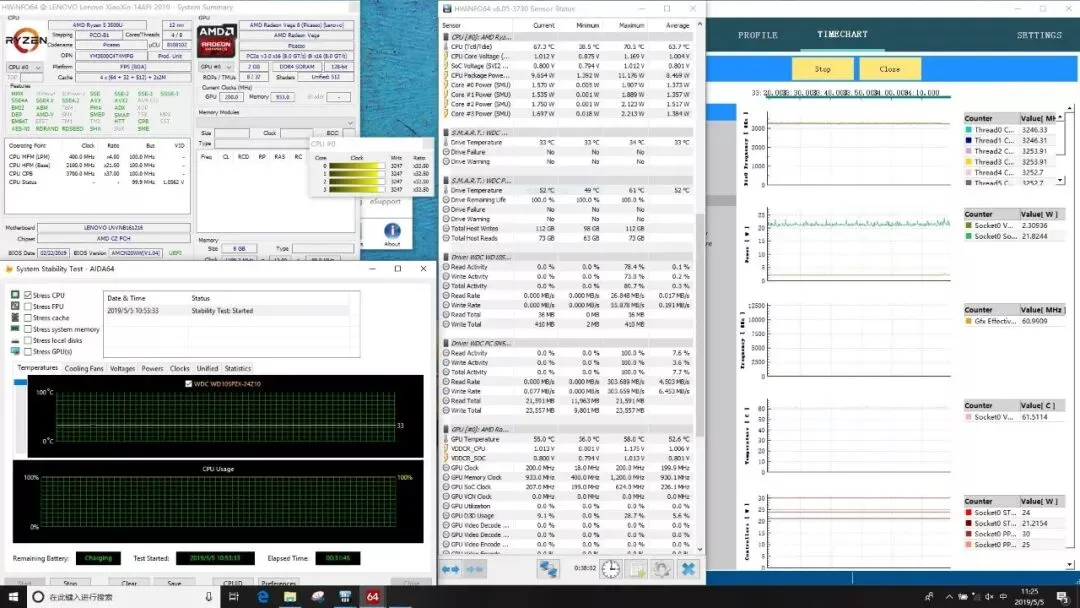Open the sensor logging export icon
Image resolution: width=1080 pixels, height=608 pixels.
point(636,569)
